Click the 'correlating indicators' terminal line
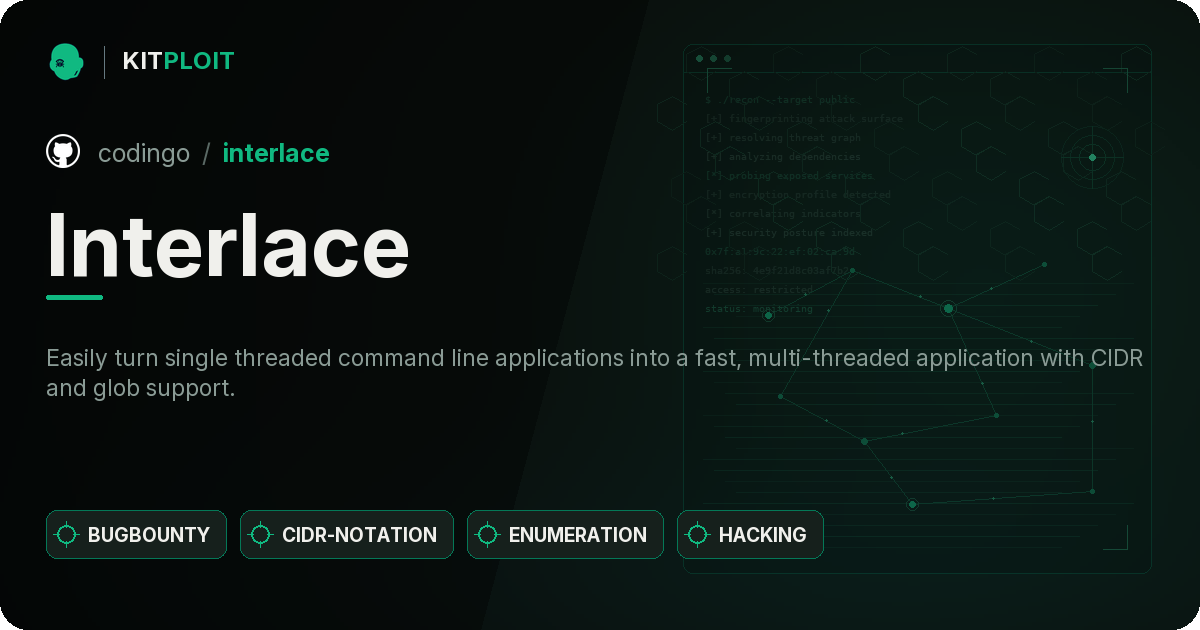The image size is (1200, 630). [x=782, y=214]
